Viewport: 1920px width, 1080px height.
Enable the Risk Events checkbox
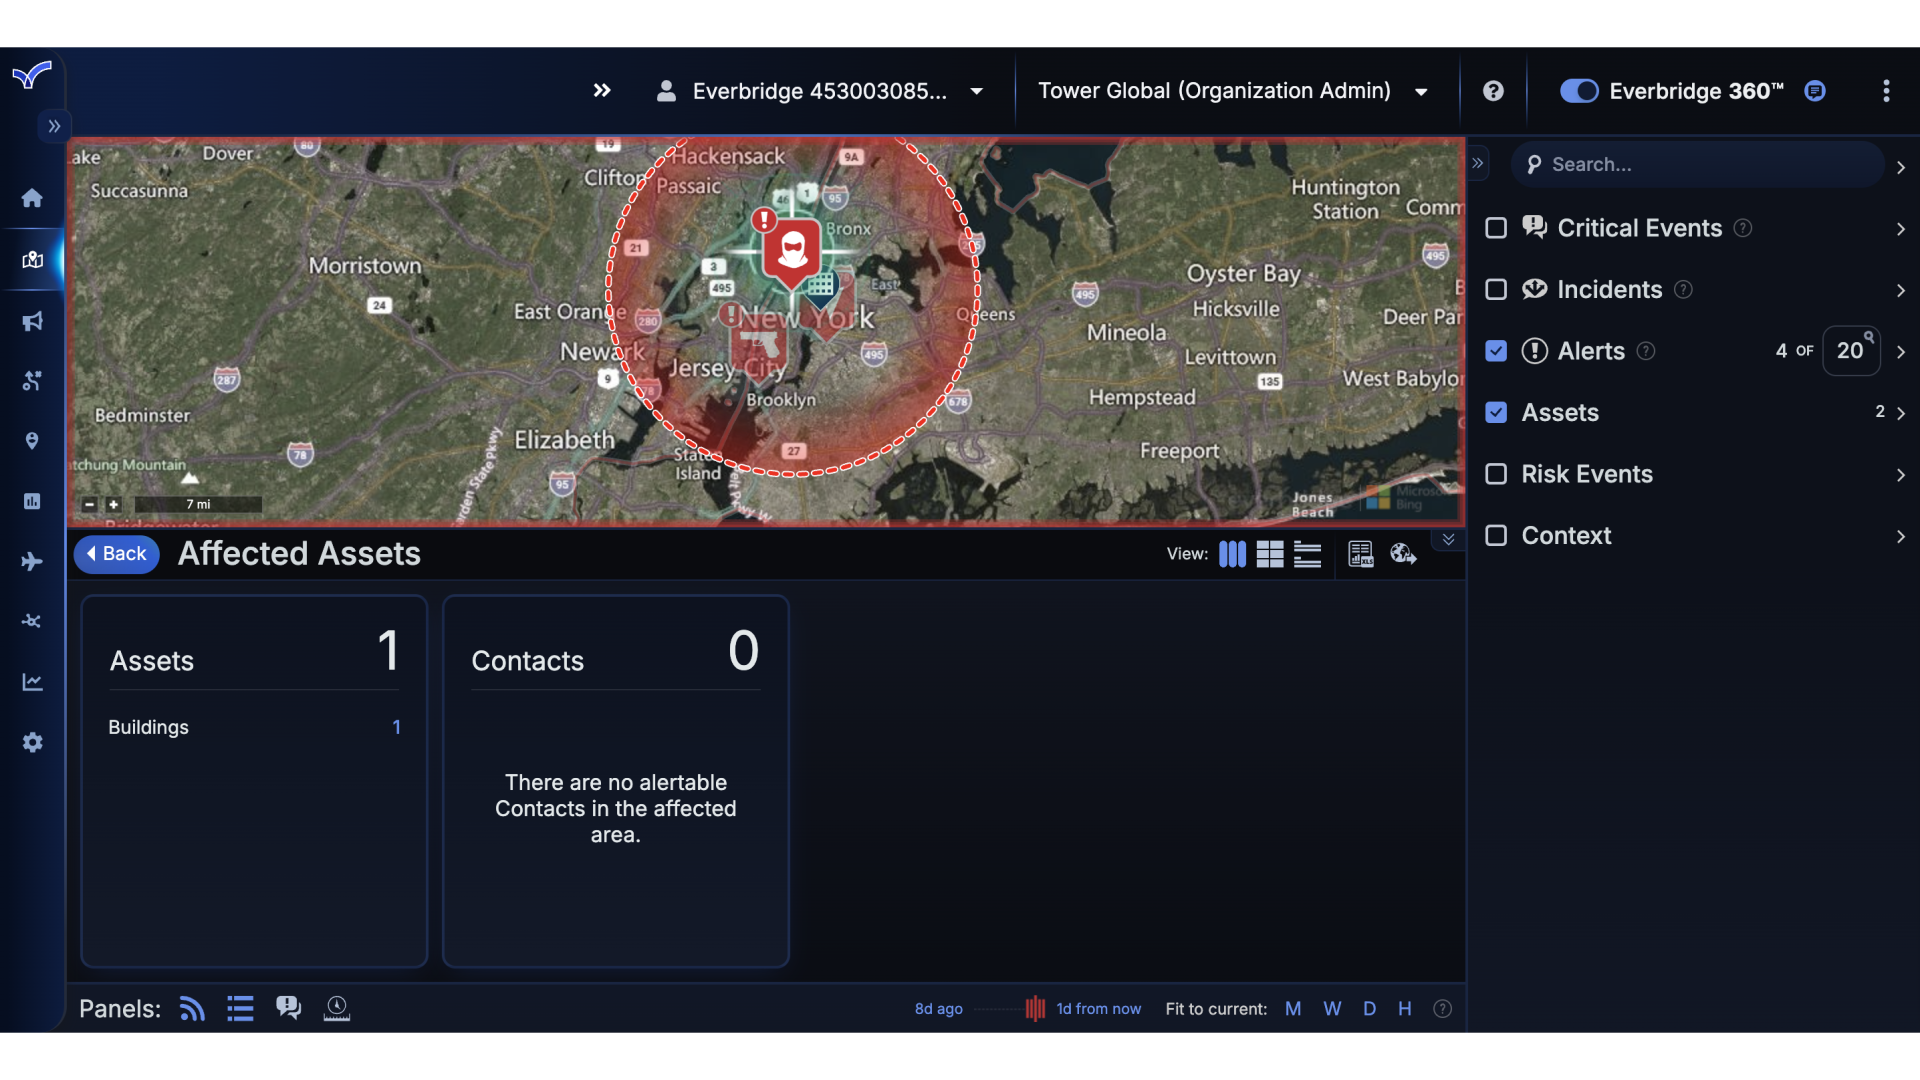[1496, 474]
